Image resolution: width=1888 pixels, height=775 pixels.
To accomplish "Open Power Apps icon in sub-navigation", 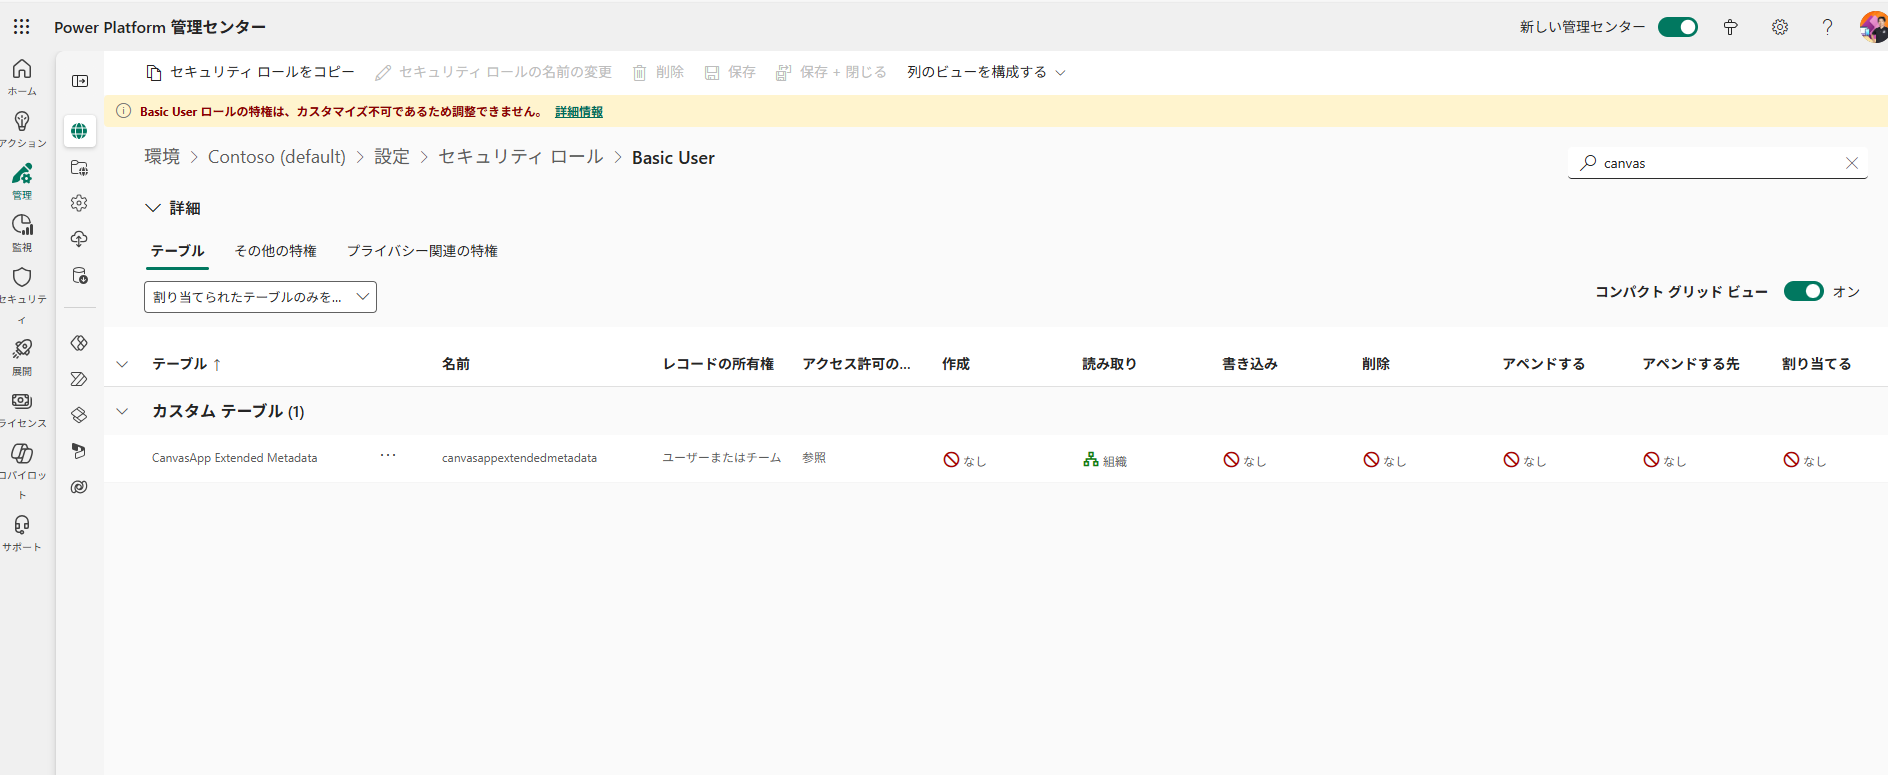I will coord(79,343).
